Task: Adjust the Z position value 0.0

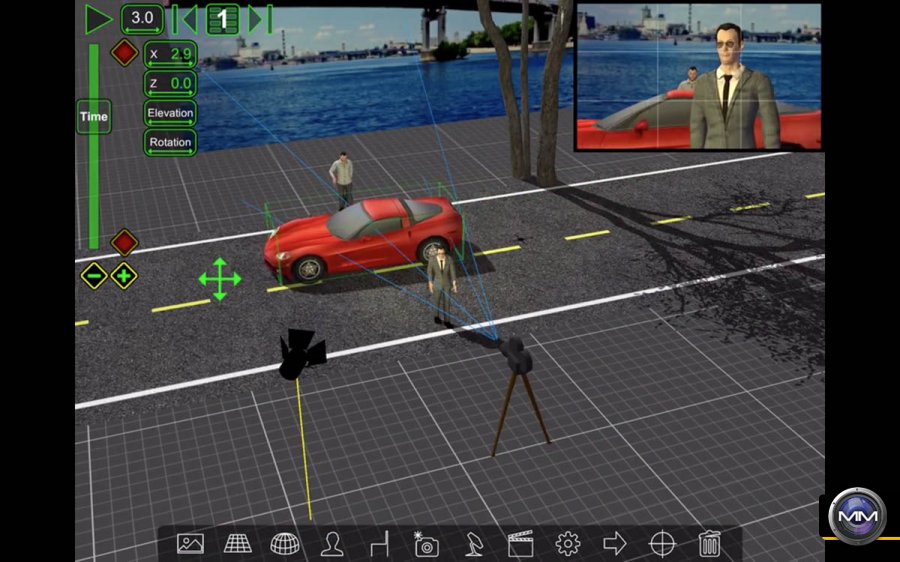Action: pos(170,84)
